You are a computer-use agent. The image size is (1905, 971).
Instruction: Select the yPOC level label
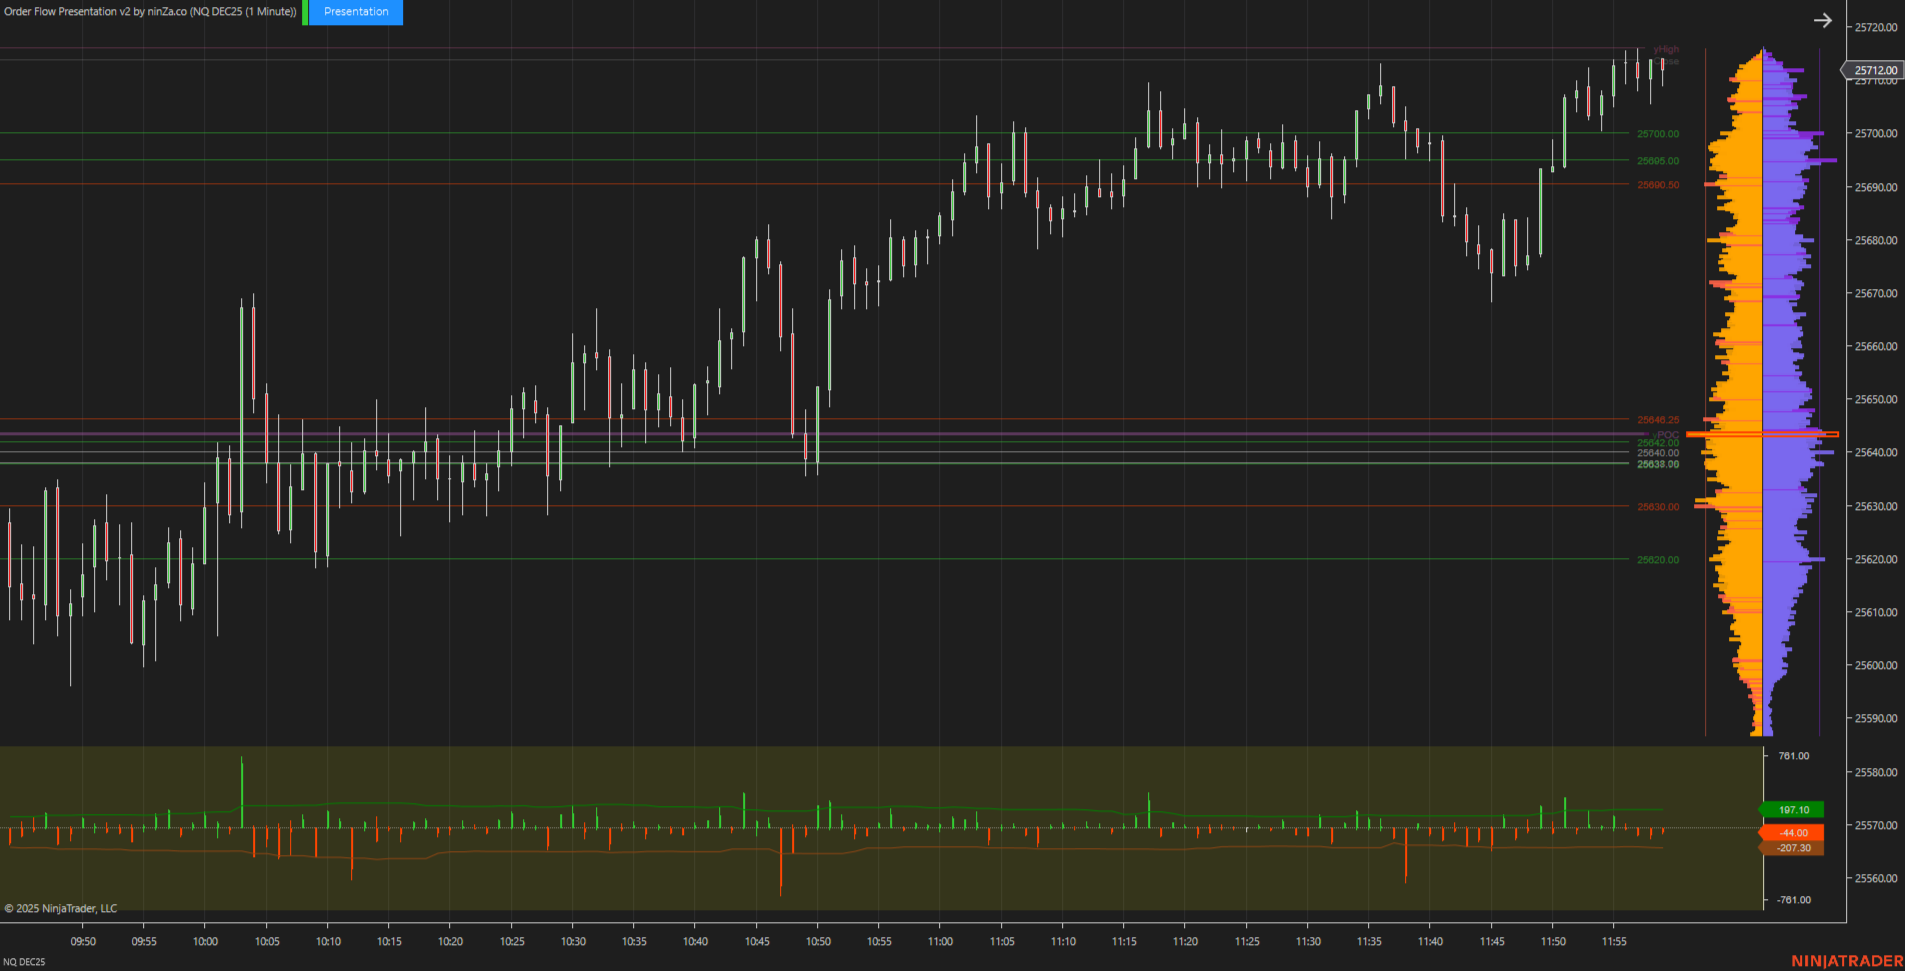click(1666, 435)
